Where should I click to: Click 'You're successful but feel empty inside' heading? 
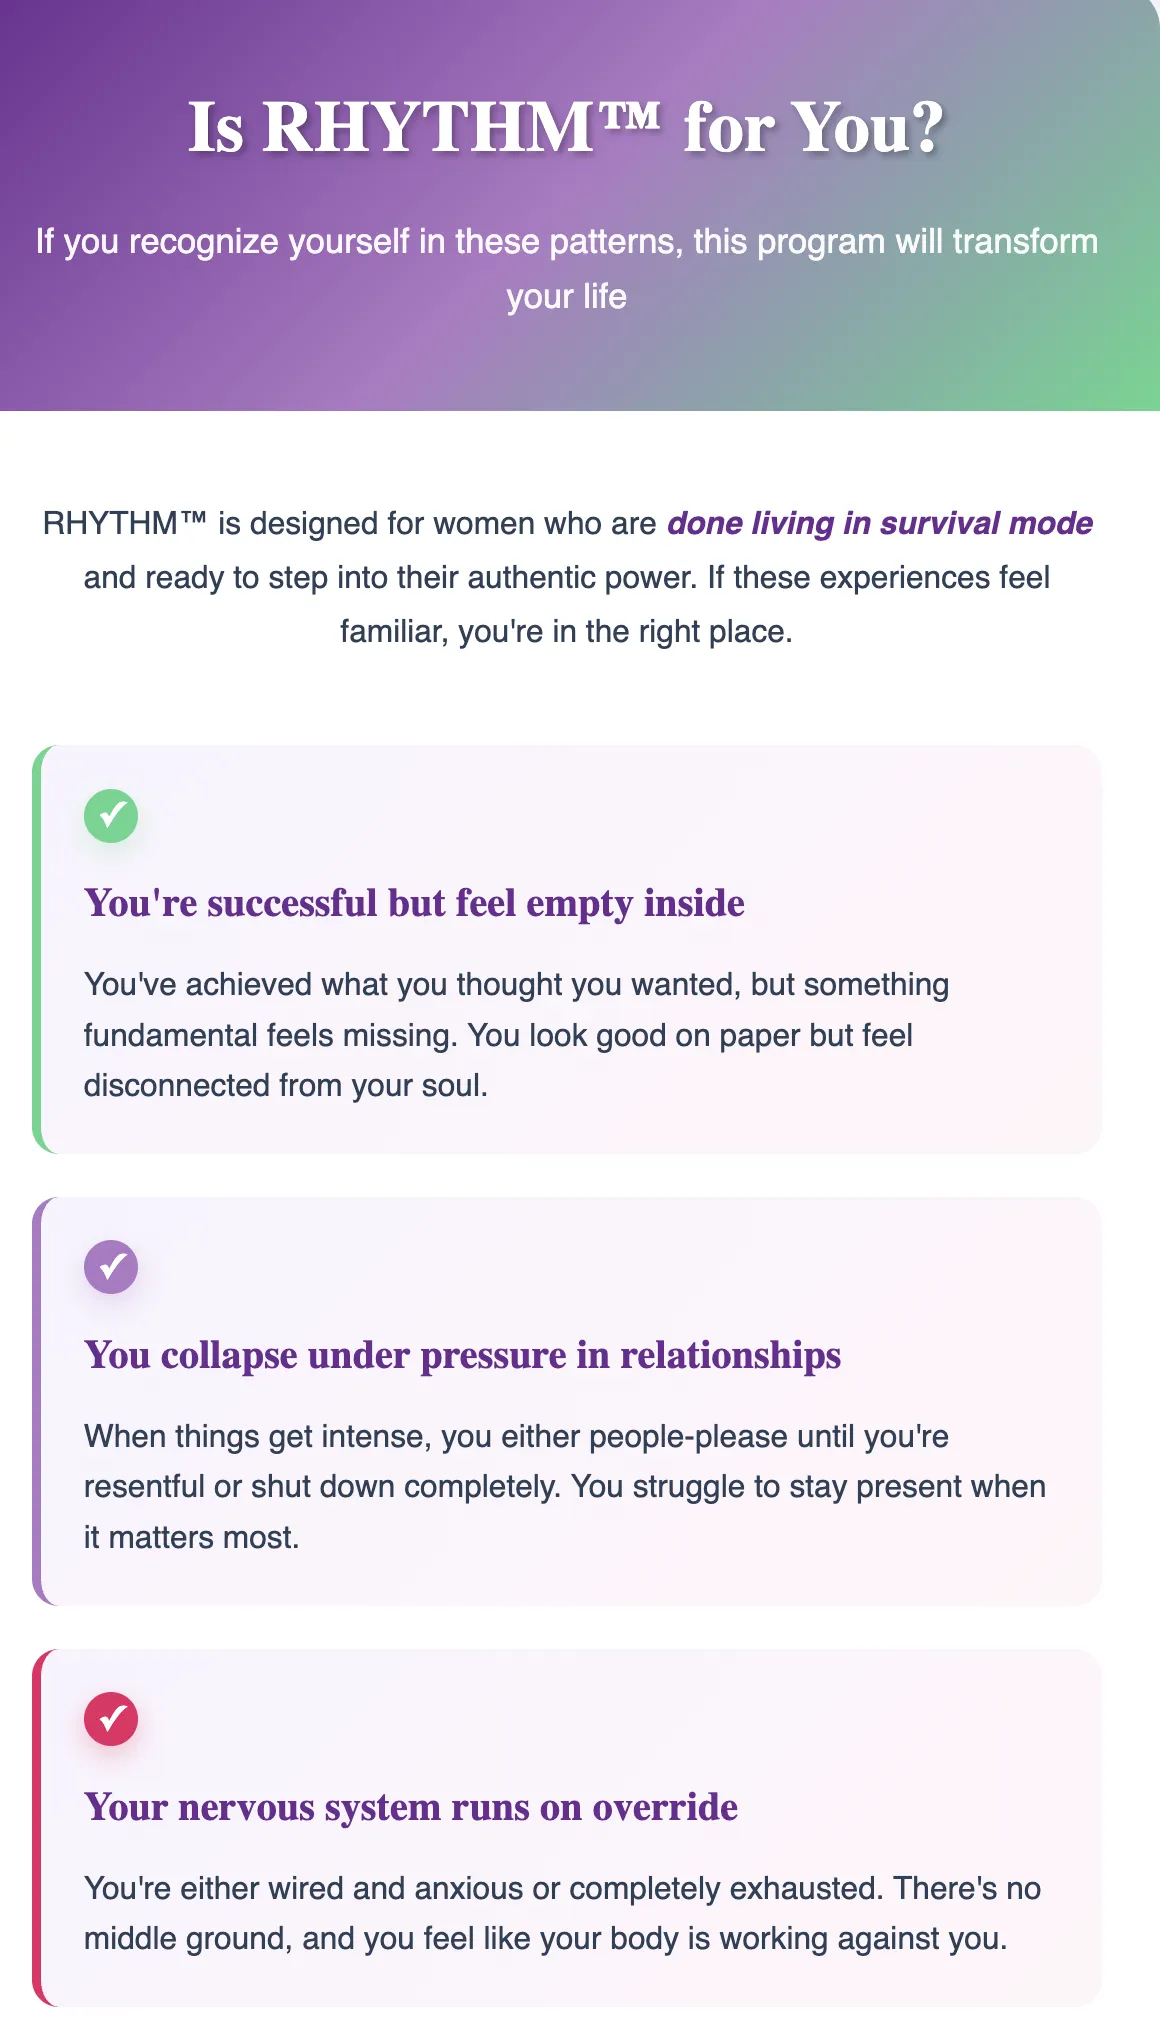click(x=414, y=903)
